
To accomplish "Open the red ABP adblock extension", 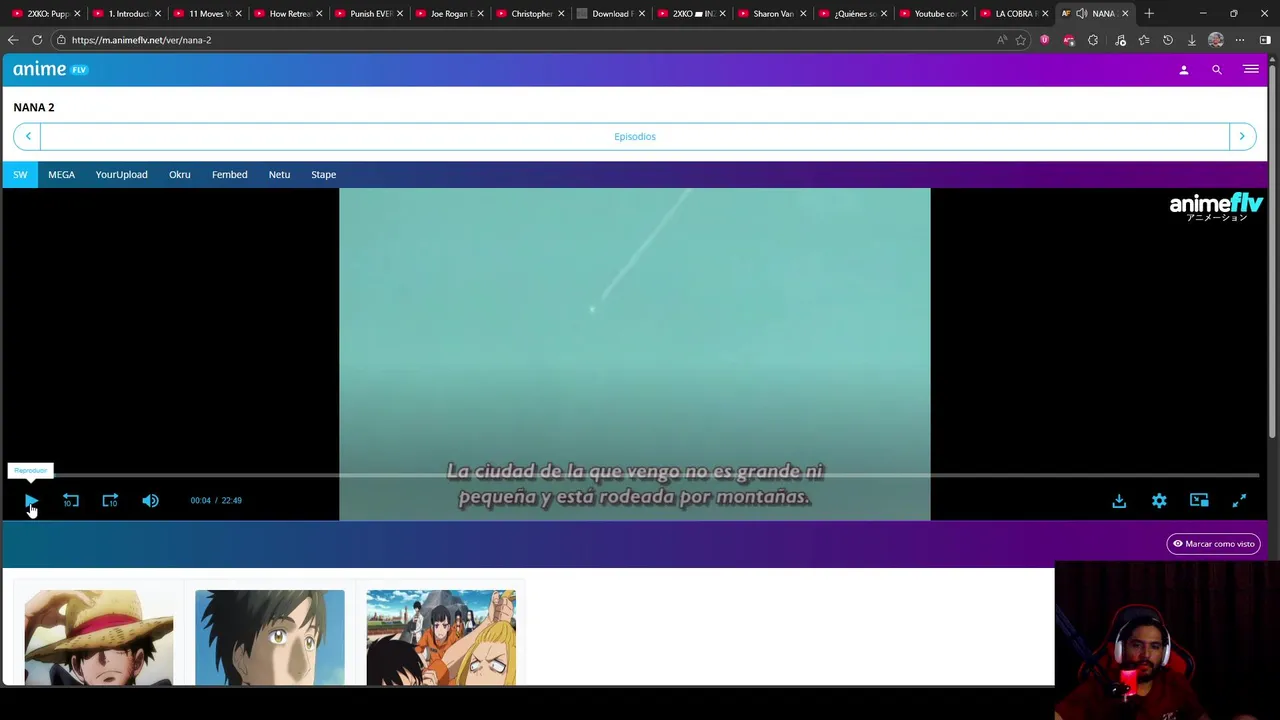I will 1069,40.
